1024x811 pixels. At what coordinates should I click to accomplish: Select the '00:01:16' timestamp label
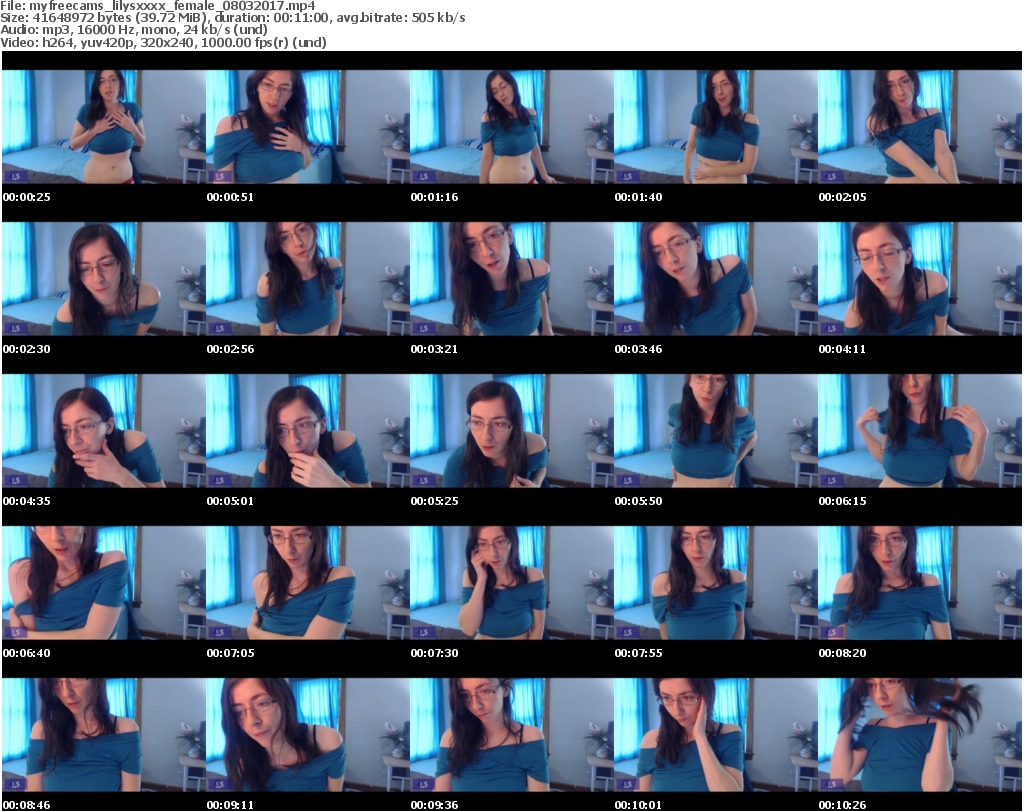tap(434, 197)
